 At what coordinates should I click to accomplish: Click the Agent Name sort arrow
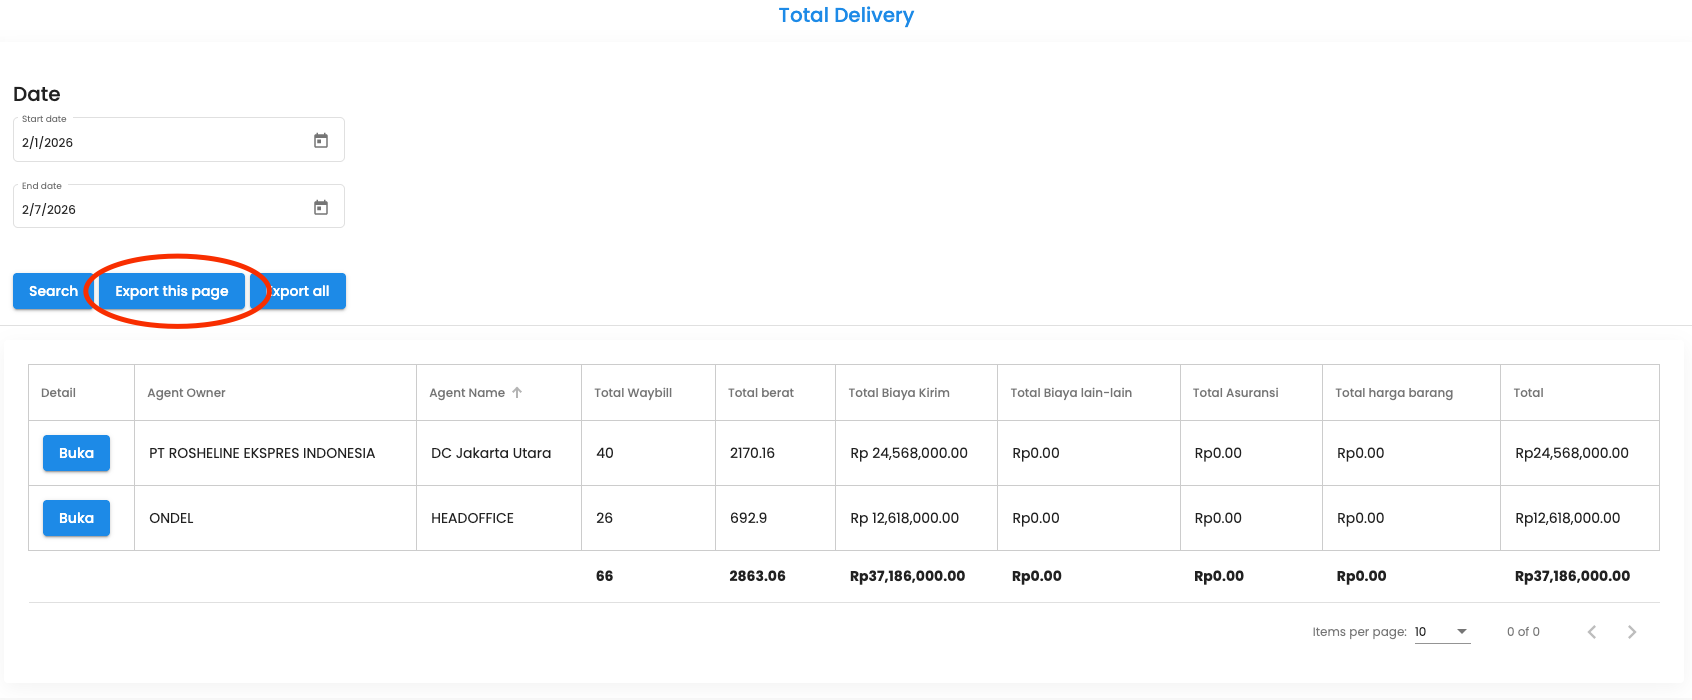[x=517, y=393]
